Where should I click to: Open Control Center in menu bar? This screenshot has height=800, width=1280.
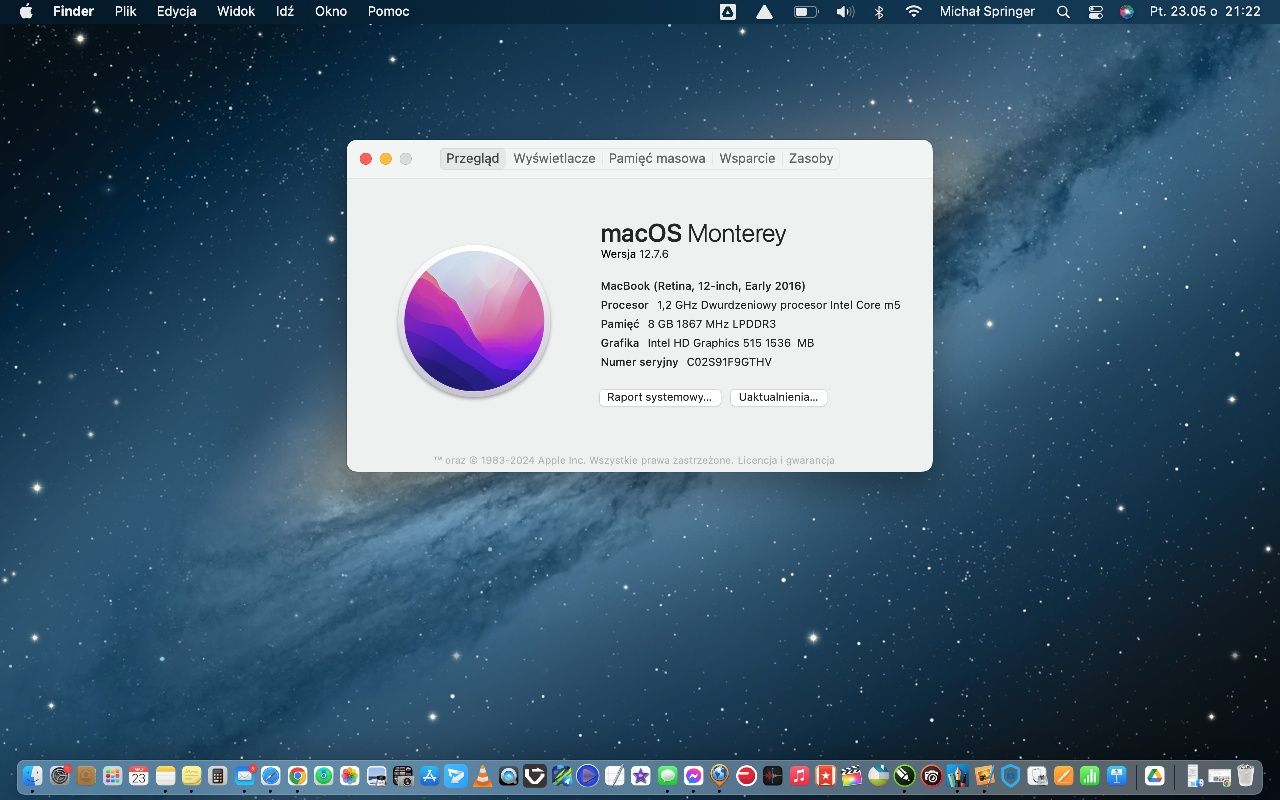click(1095, 12)
